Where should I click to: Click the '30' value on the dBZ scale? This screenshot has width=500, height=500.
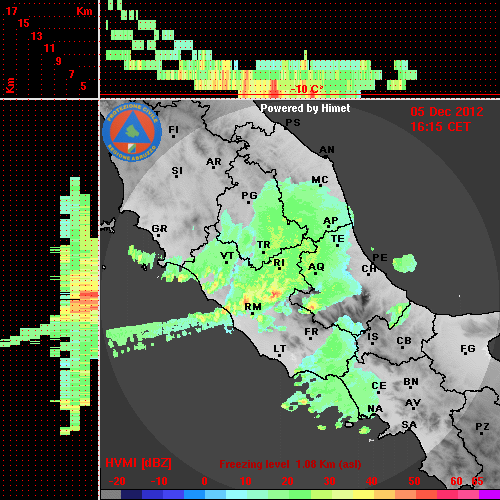pyautogui.click(x=329, y=481)
